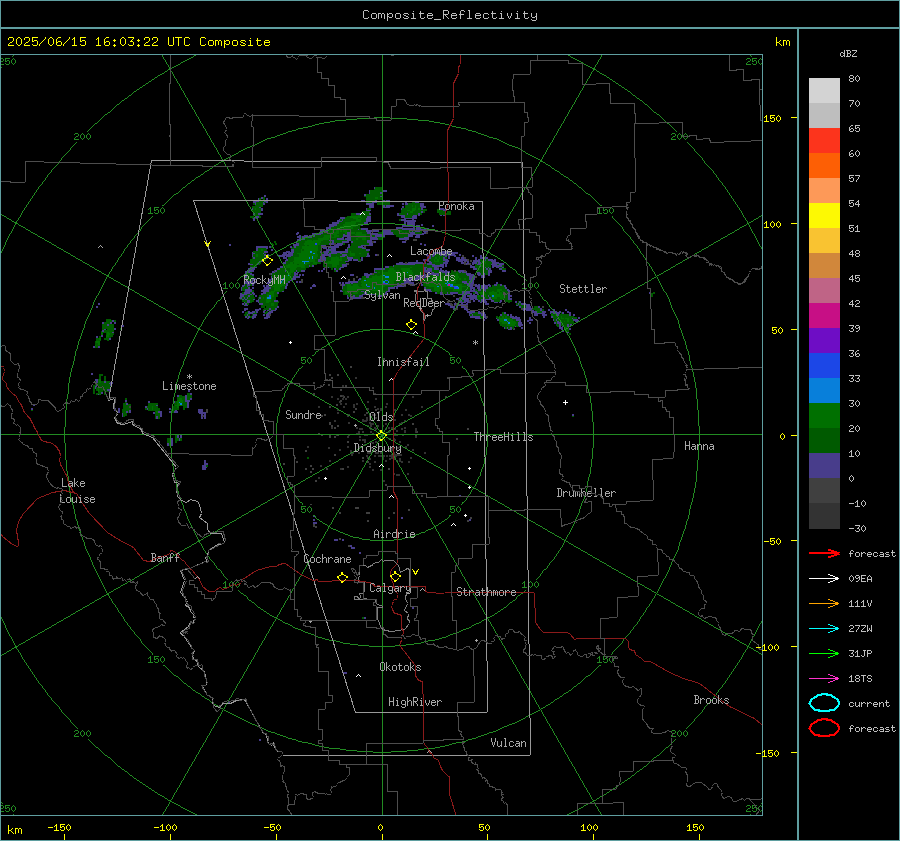Click the red forecast ellipse legend icon

click(824, 728)
